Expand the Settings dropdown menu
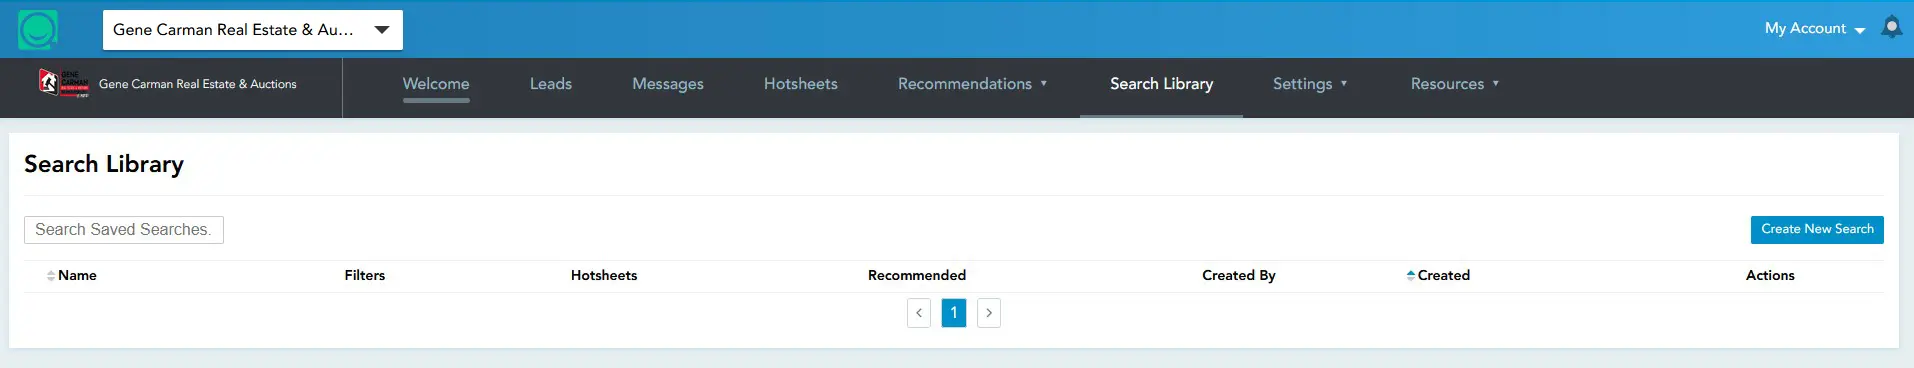The height and width of the screenshot is (368, 1914). point(1310,84)
